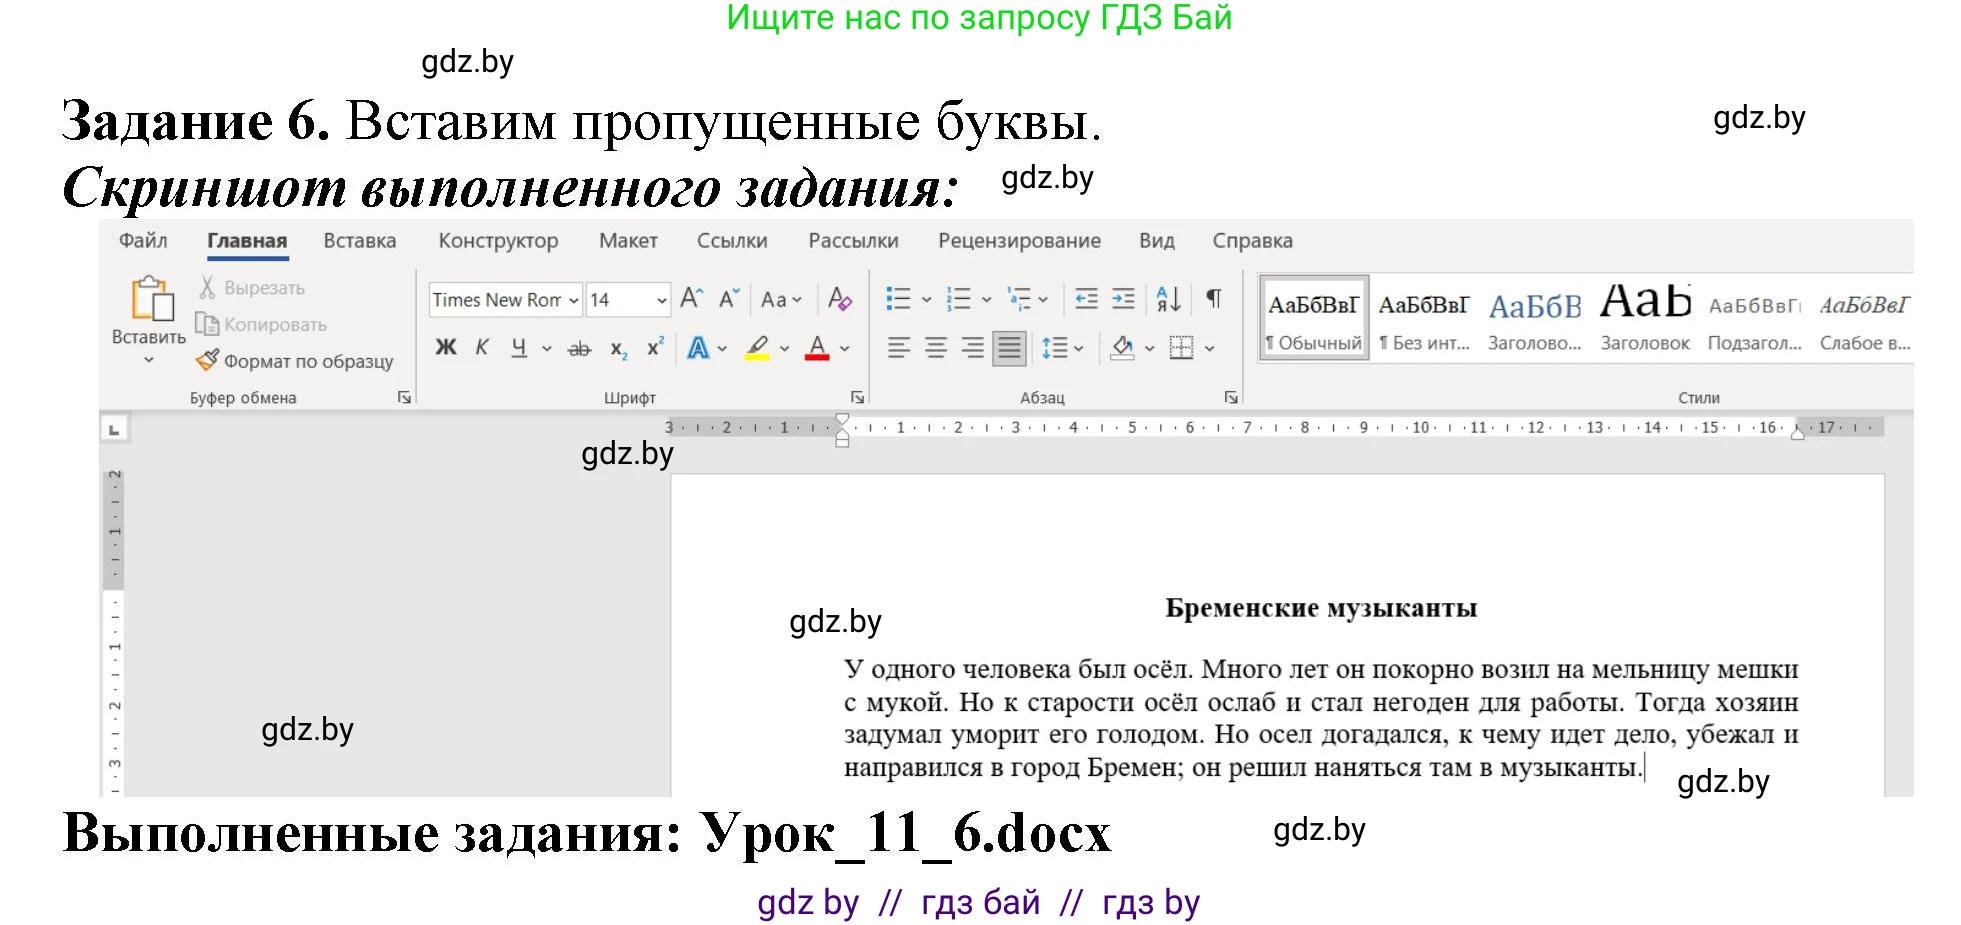Switch to the Вставка tab

[358, 240]
